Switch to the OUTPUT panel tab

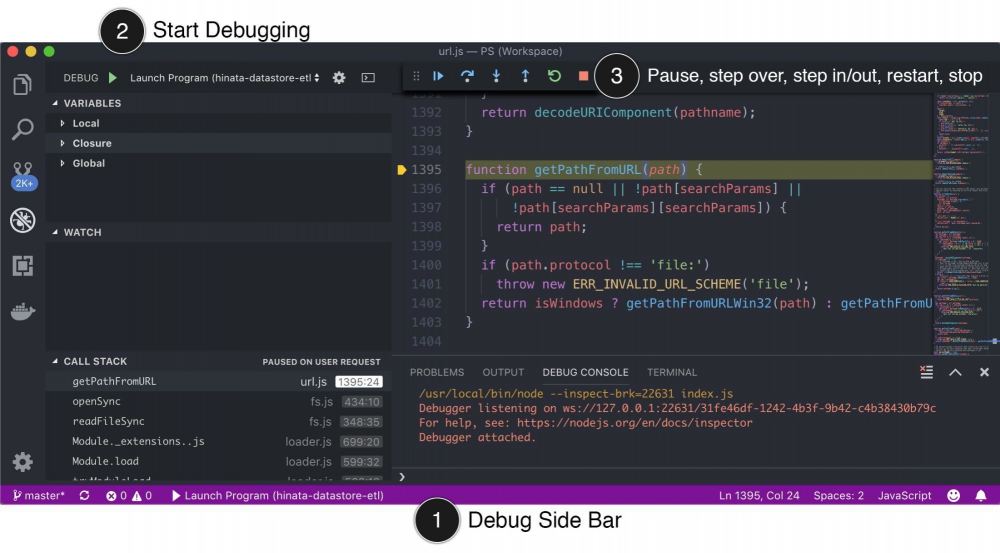(x=503, y=372)
